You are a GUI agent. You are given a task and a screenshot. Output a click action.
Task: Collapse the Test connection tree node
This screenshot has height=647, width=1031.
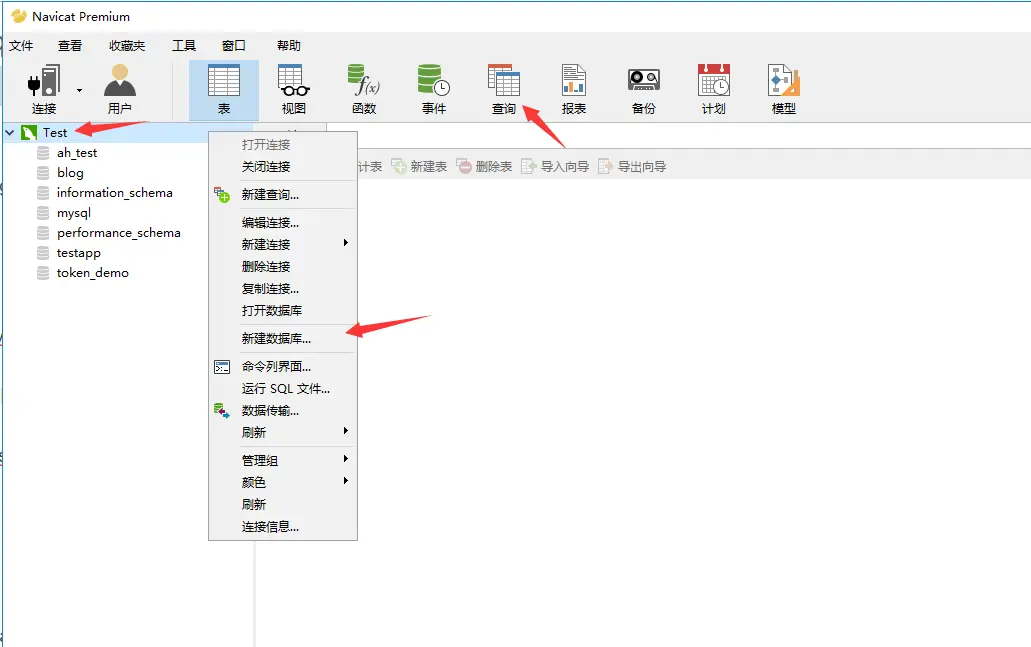click(x=10, y=133)
